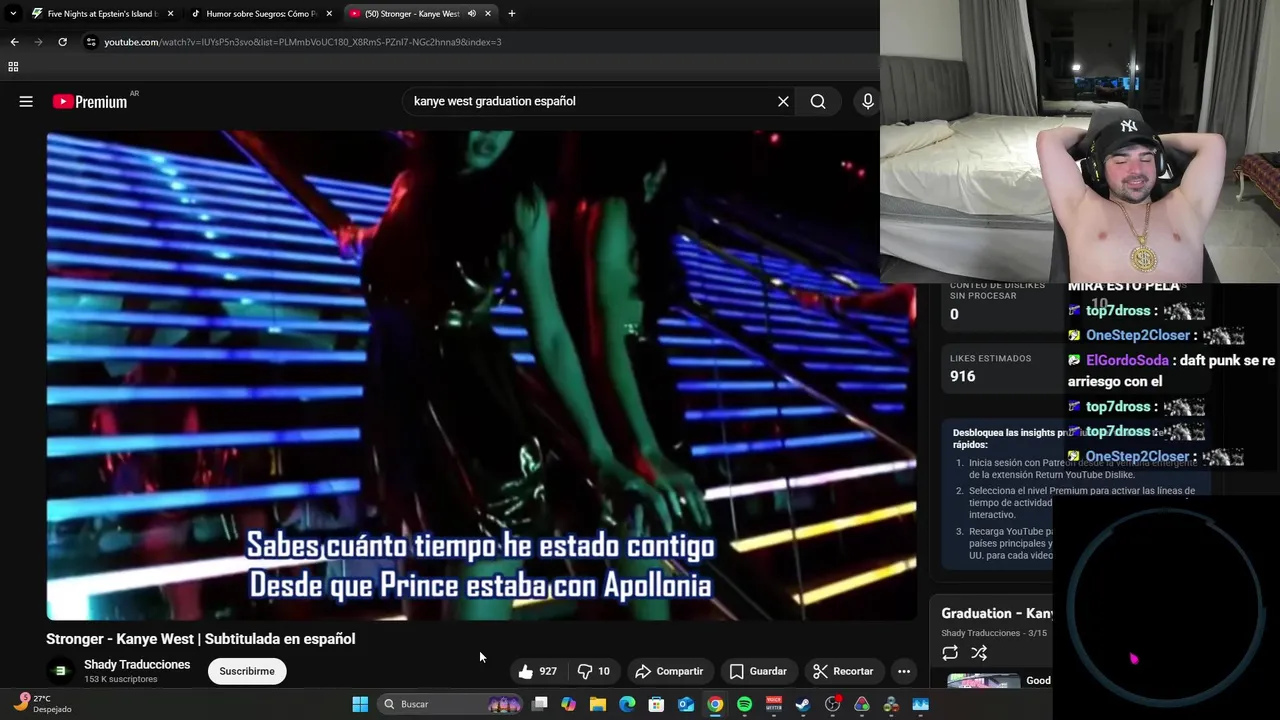
Task: Open Microsoft Edge from taskbar
Action: click(x=627, y=704)
